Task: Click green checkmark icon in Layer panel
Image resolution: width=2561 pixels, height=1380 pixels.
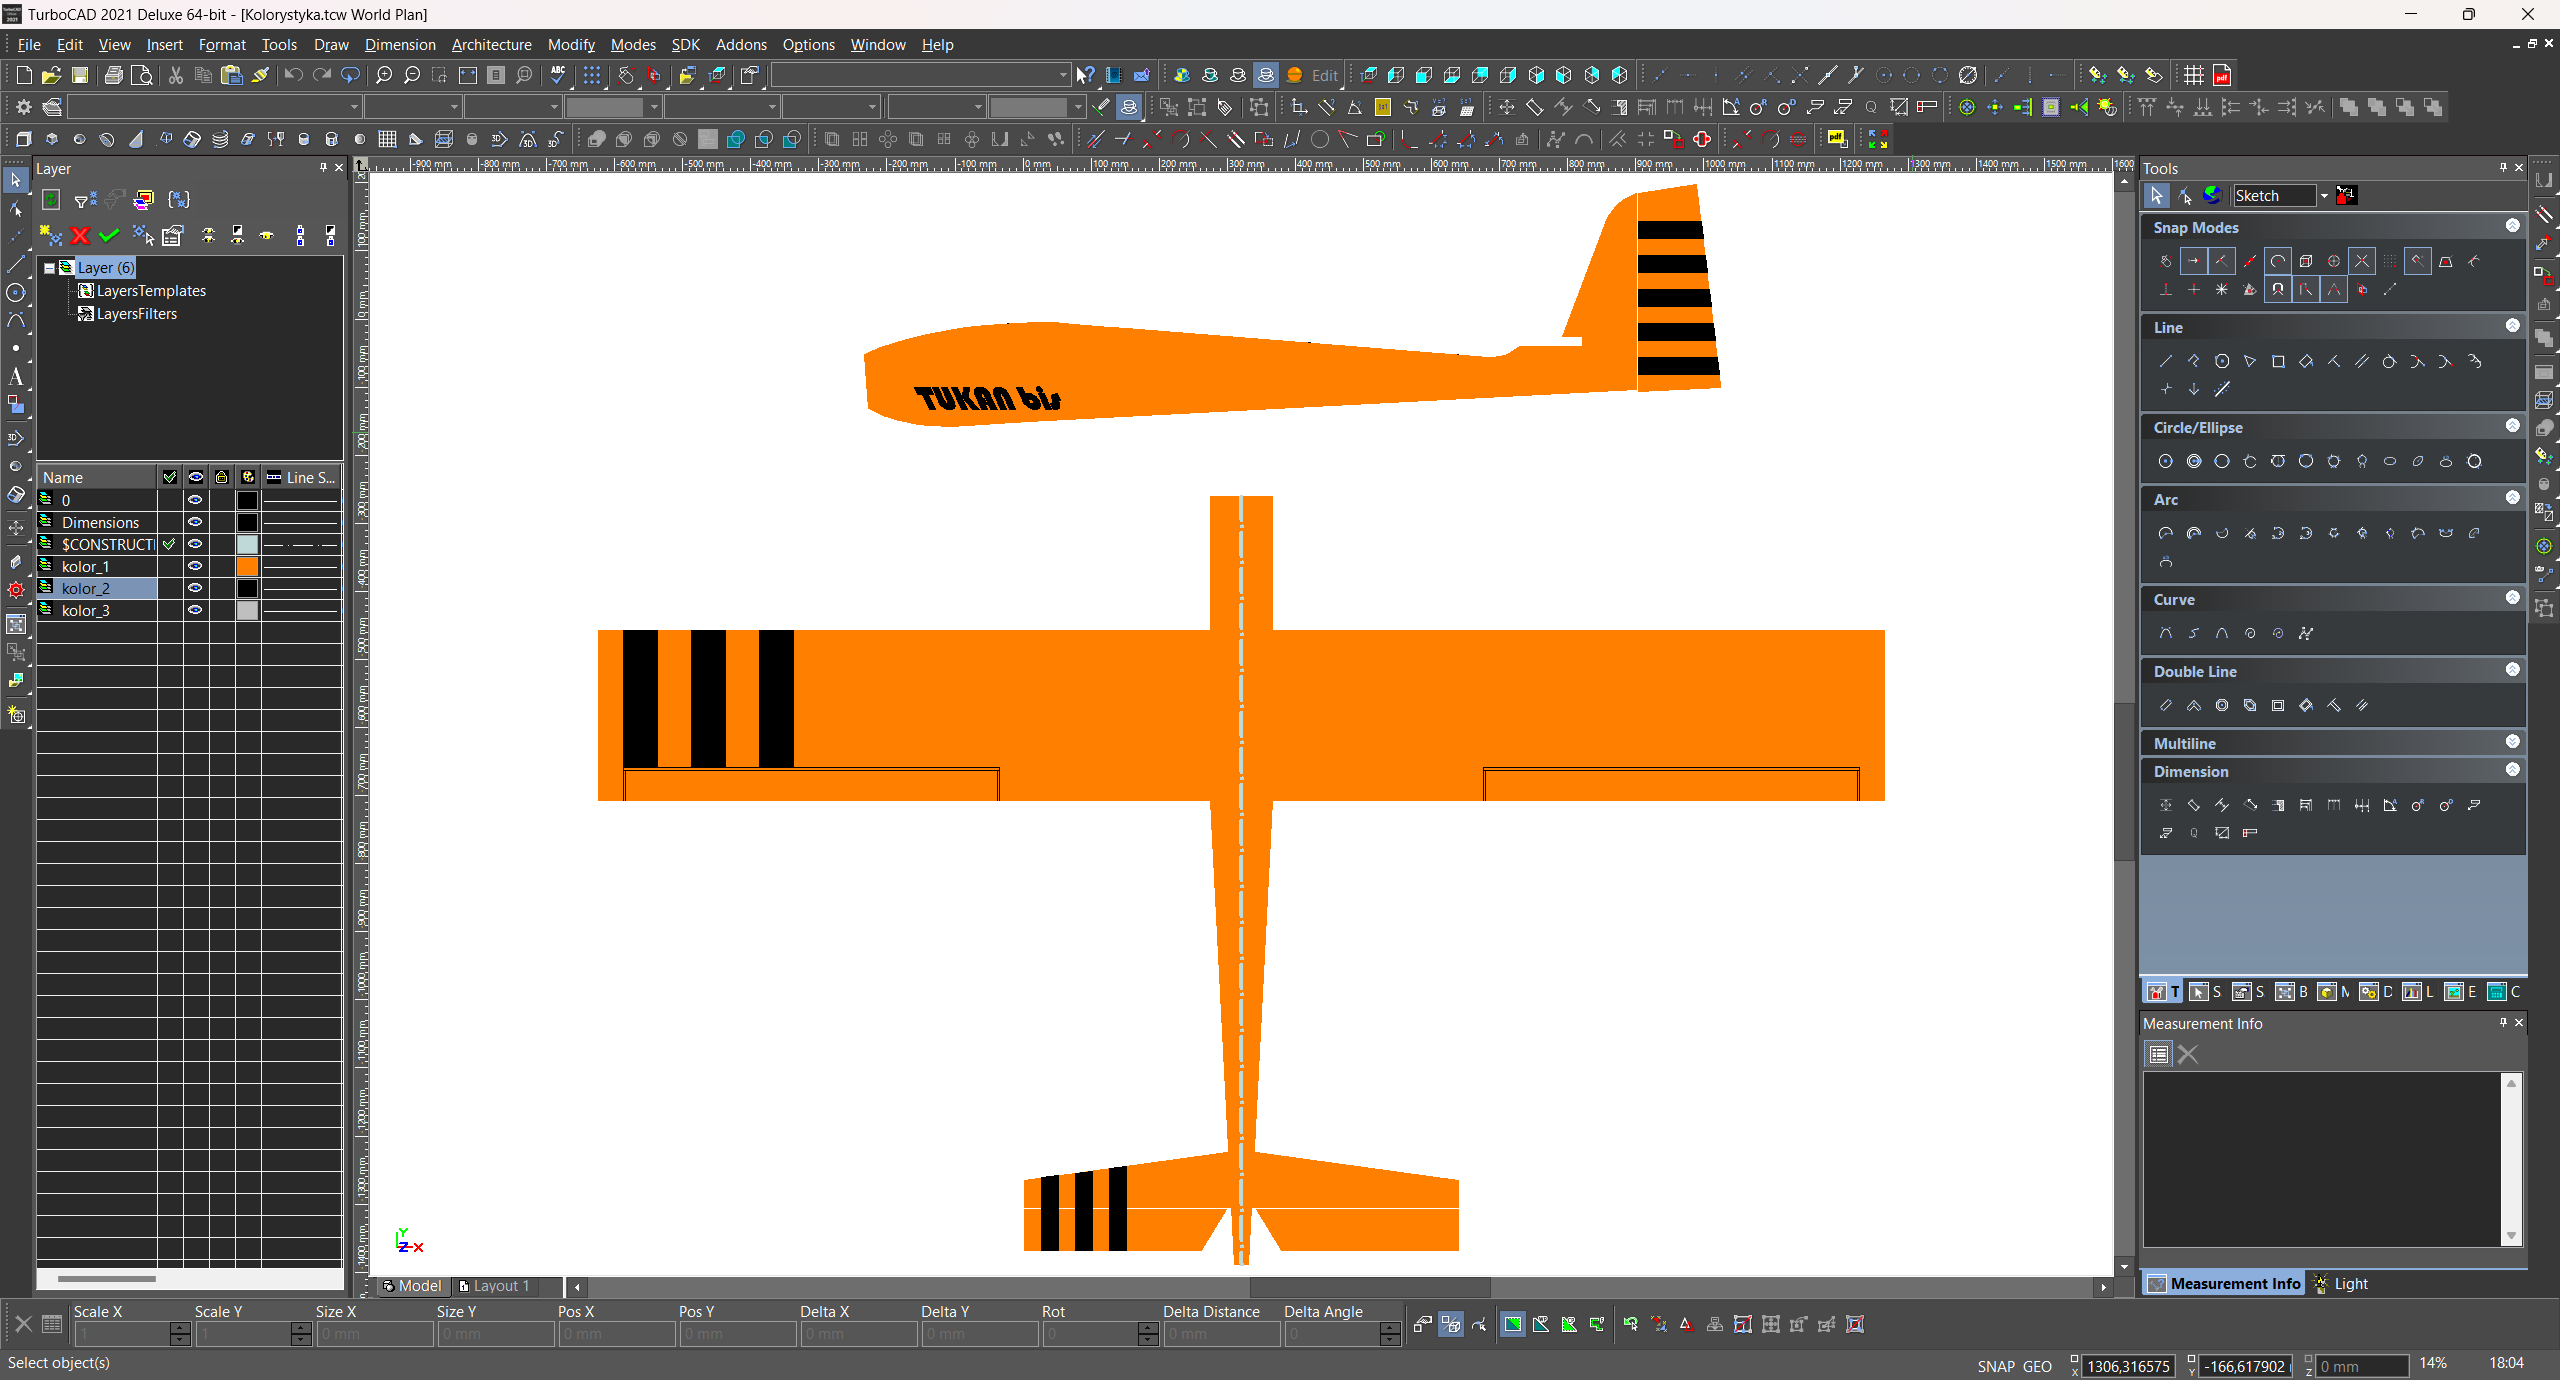Action: (109, 236)
